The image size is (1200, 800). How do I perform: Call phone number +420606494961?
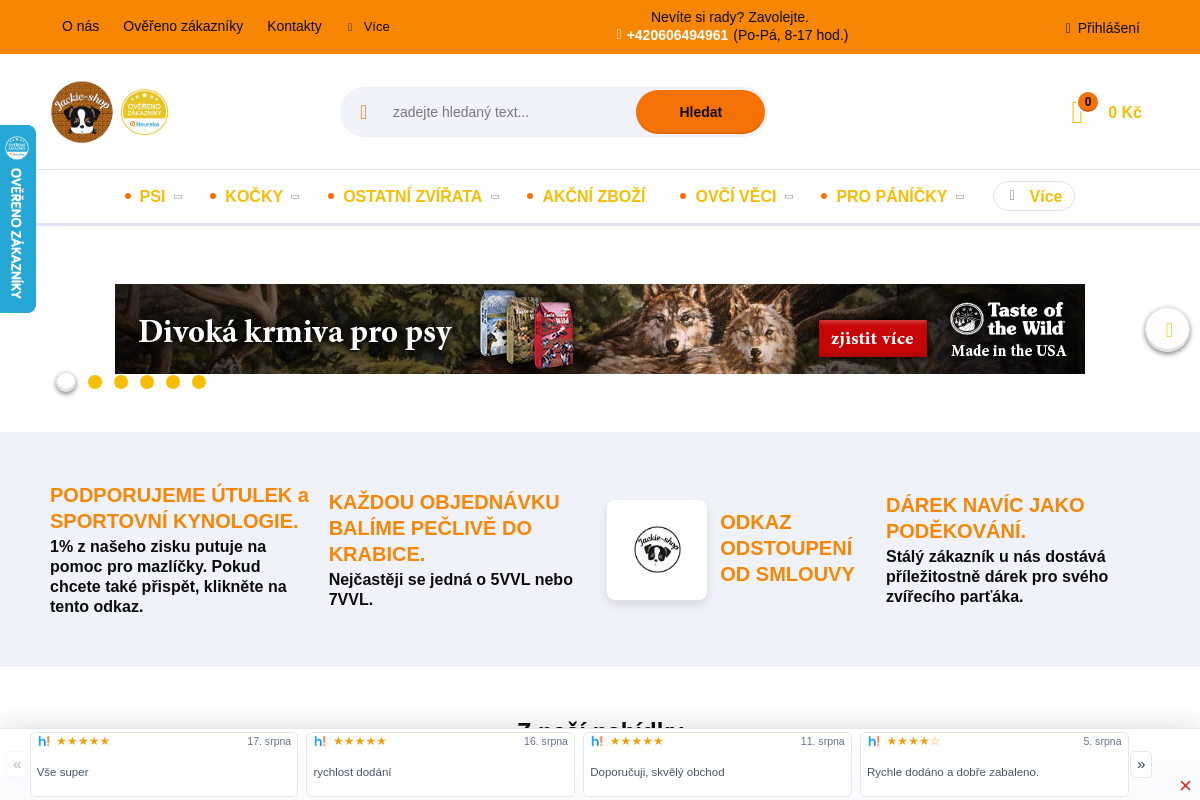click(677, 35)
